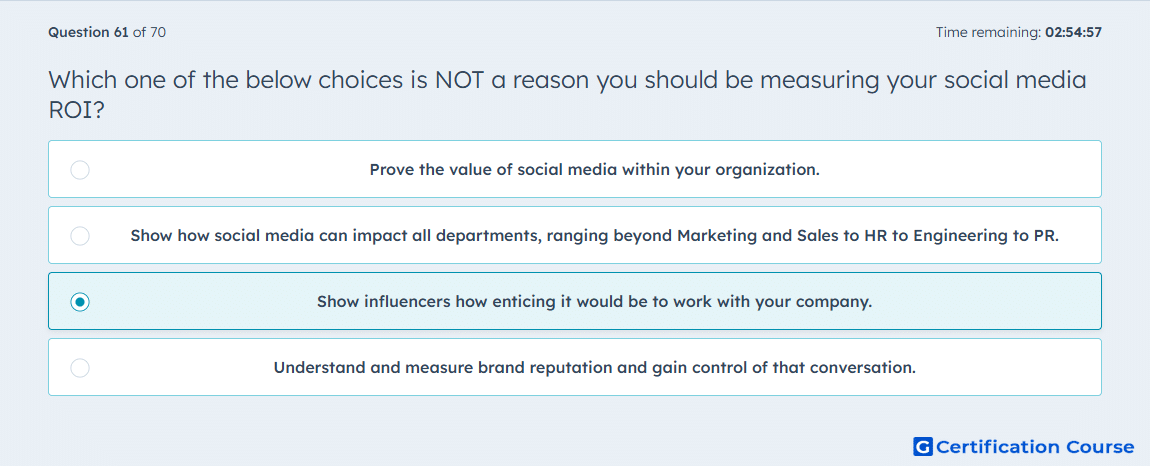Click the 02:54:57 countdown timer value

[x=1073, y=32]
